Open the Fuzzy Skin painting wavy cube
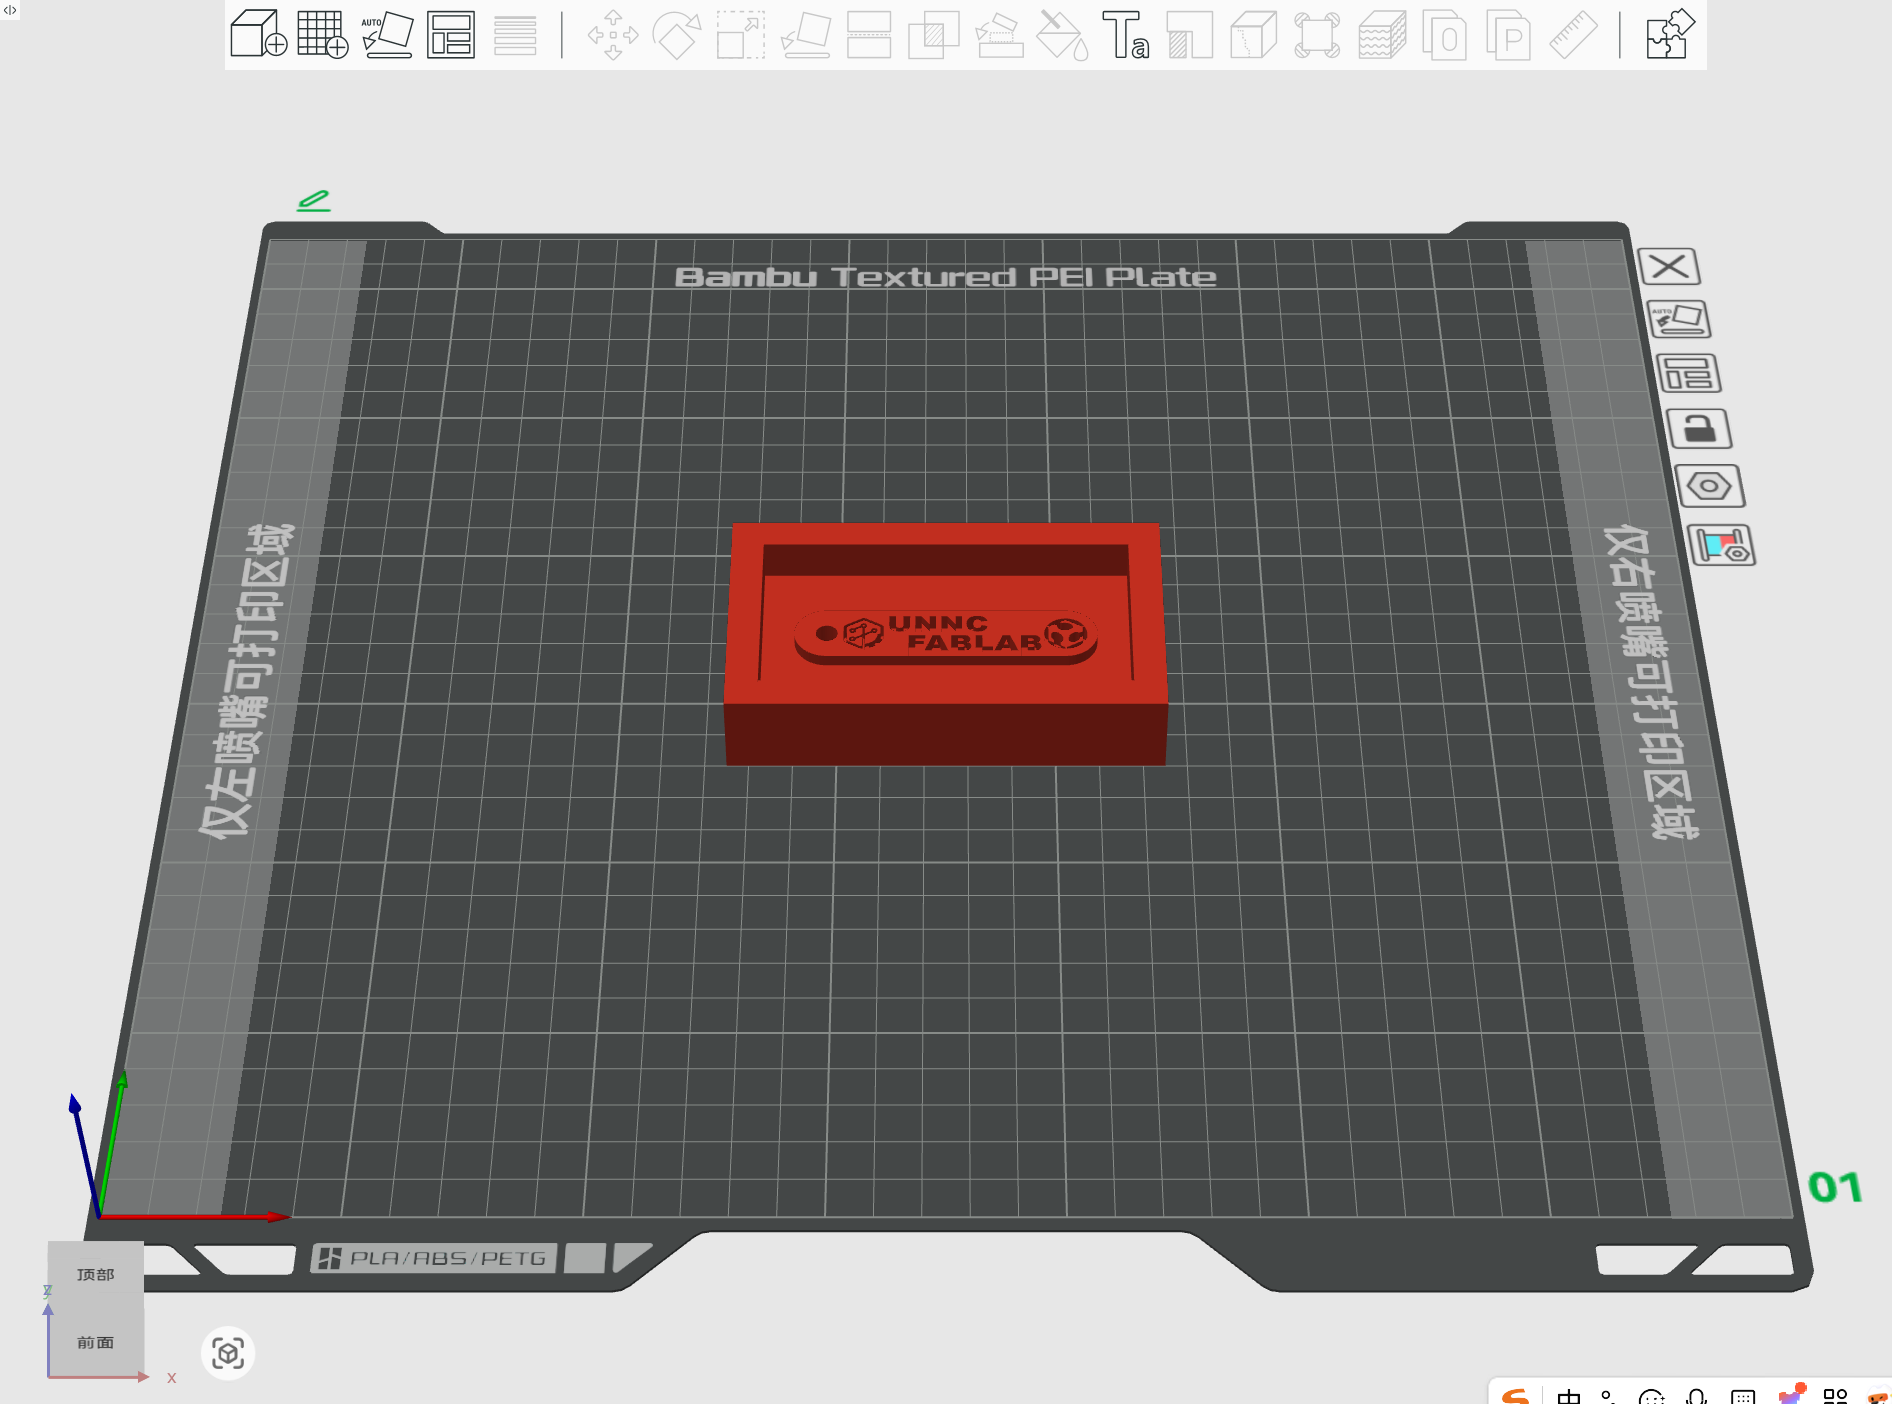 (1382, 35)
